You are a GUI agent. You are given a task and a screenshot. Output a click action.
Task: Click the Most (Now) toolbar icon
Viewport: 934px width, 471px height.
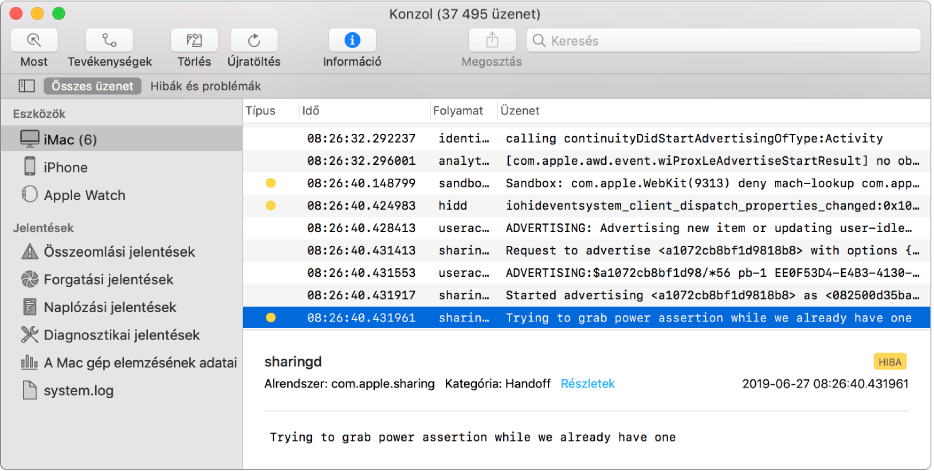pyautogui.click(x=34, y=40)
